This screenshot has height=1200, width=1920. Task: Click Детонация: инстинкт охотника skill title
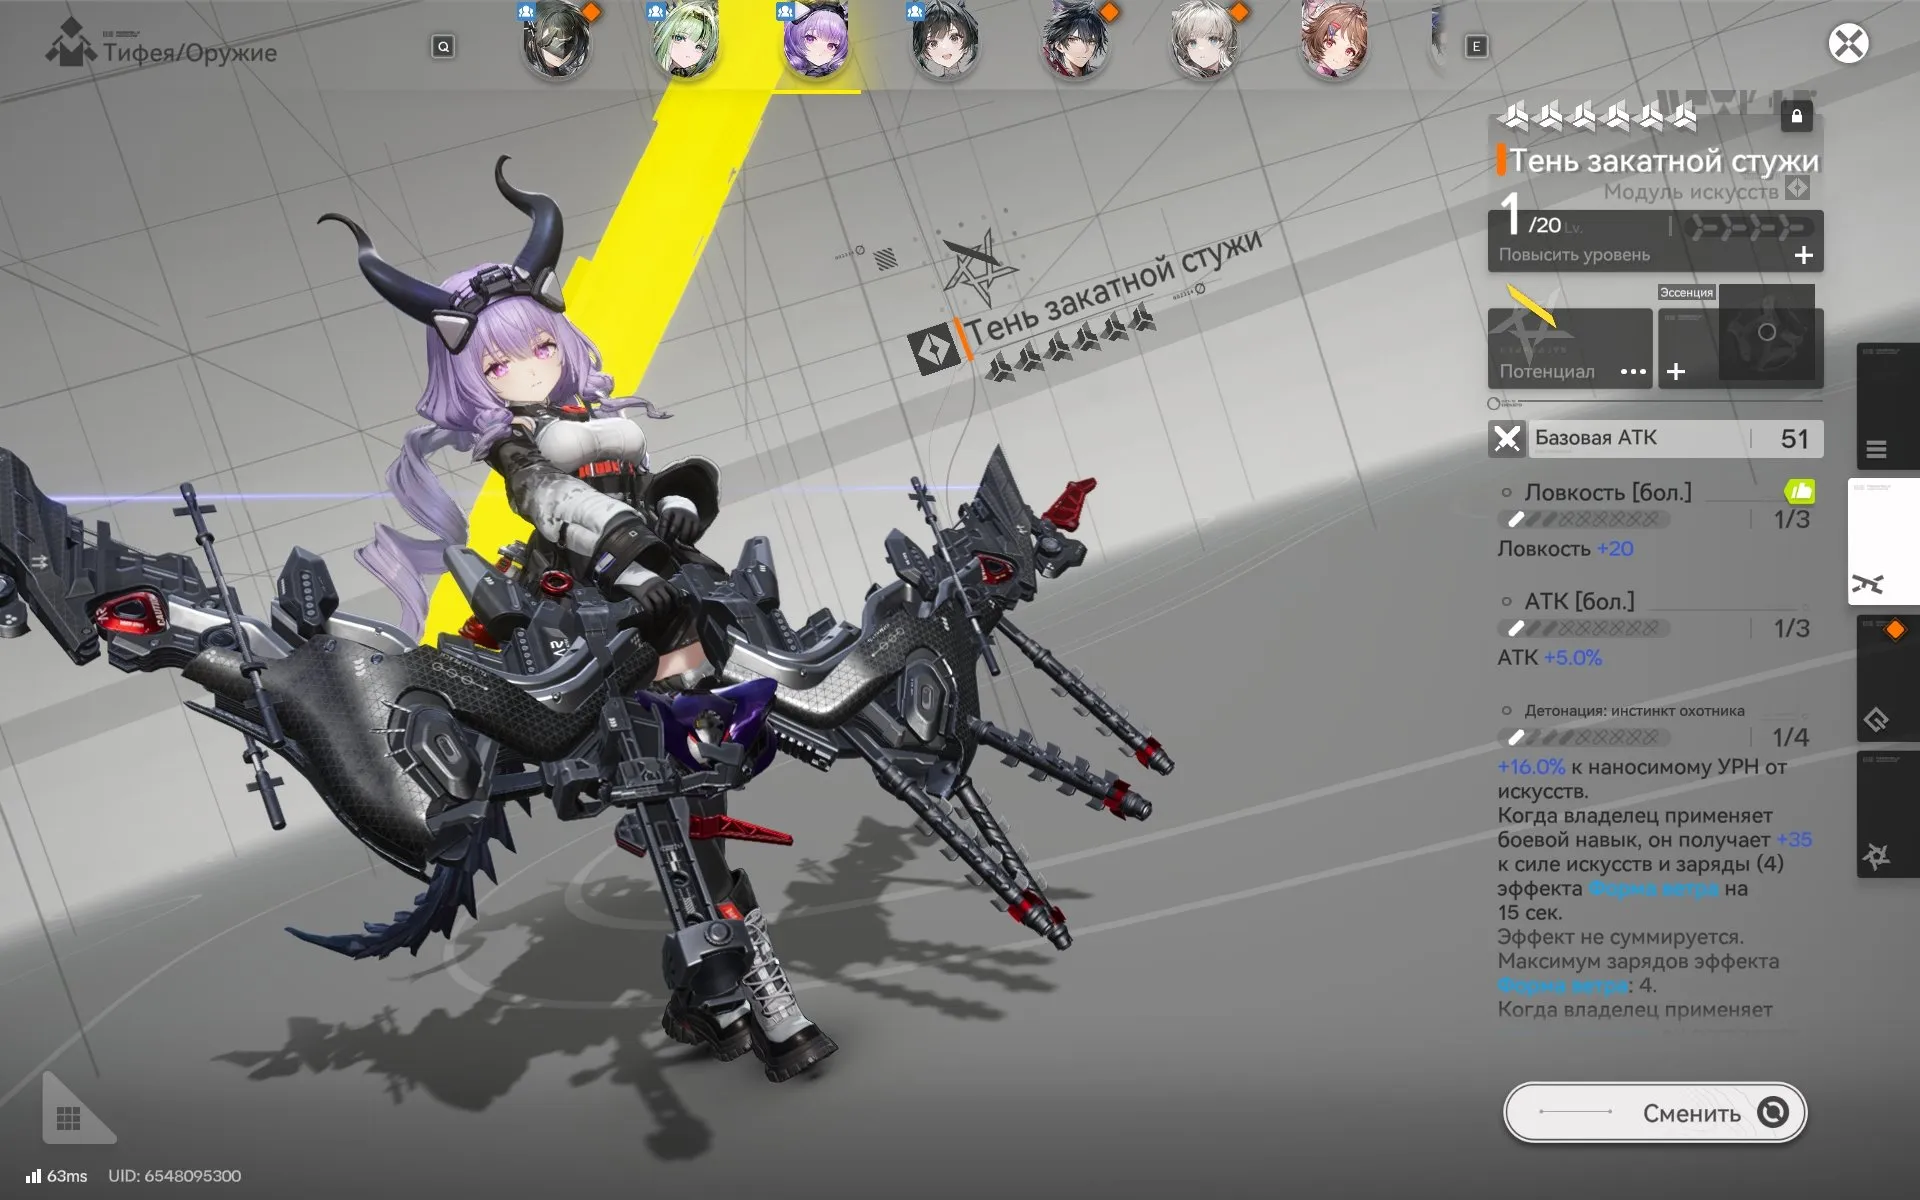click(x=1634, y=711)
